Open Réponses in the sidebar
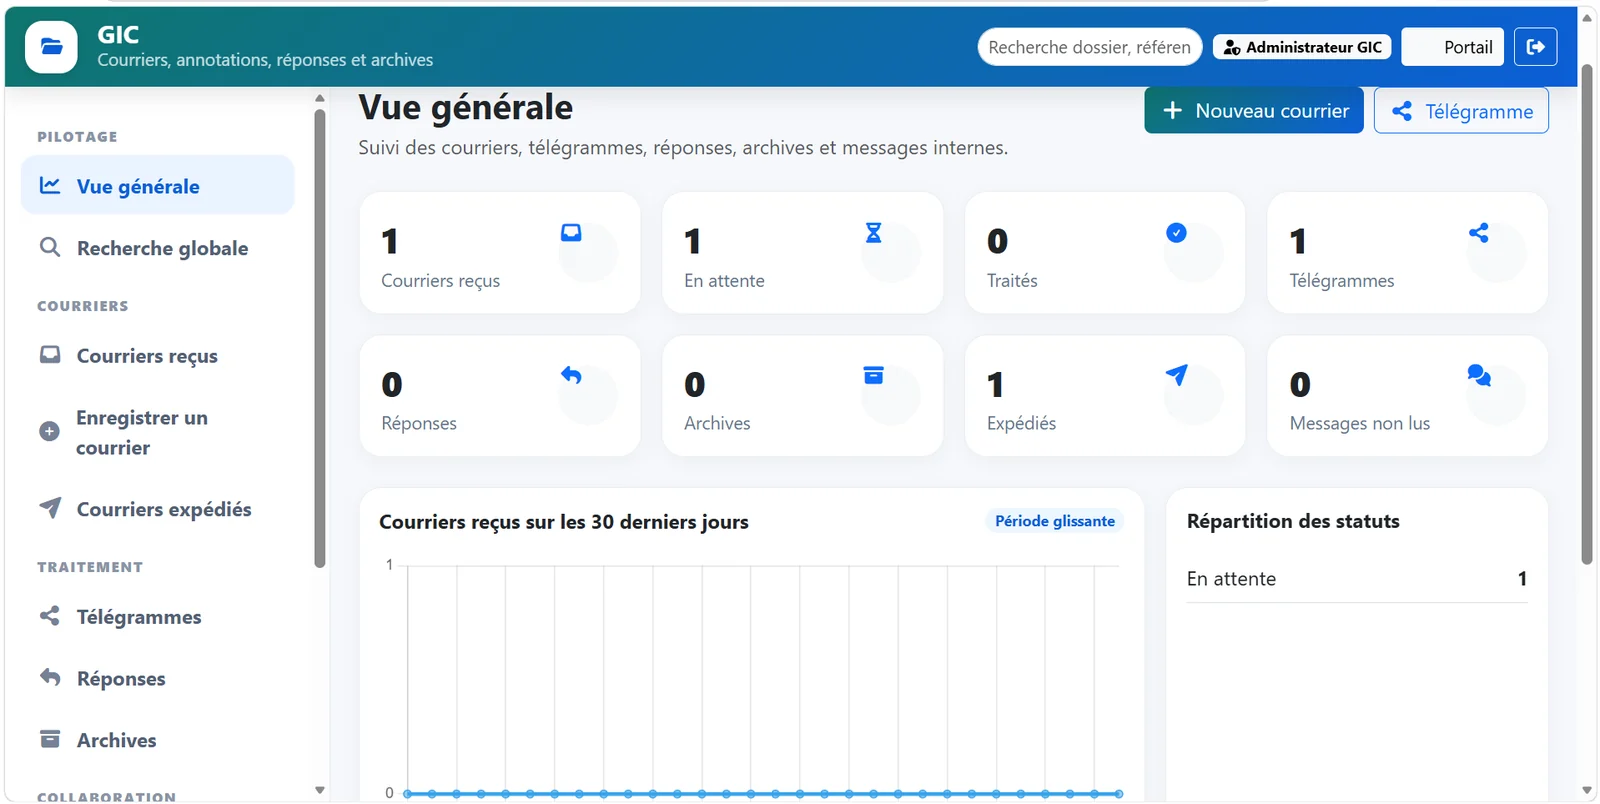1600x804 pixels. 157,678
